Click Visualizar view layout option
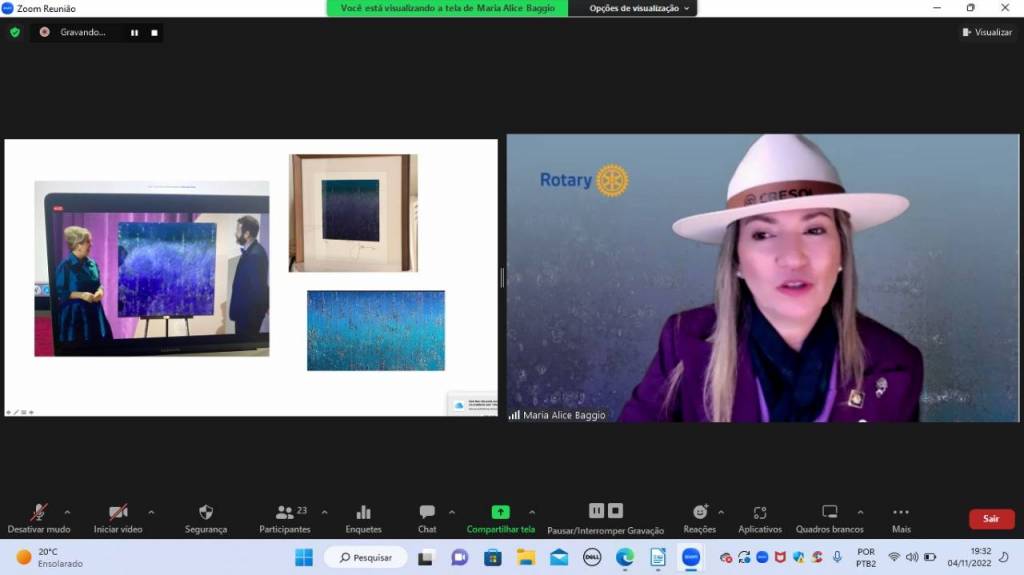This screenshot has width=1024, height=575. 987,32
